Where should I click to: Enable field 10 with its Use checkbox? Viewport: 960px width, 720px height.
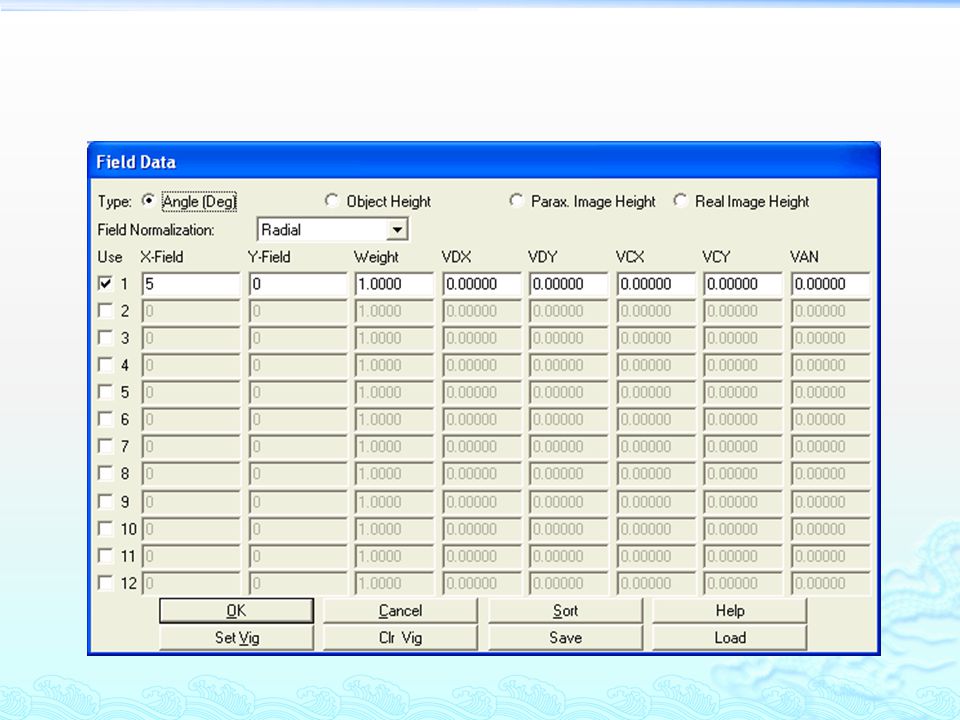click(105, 528)
